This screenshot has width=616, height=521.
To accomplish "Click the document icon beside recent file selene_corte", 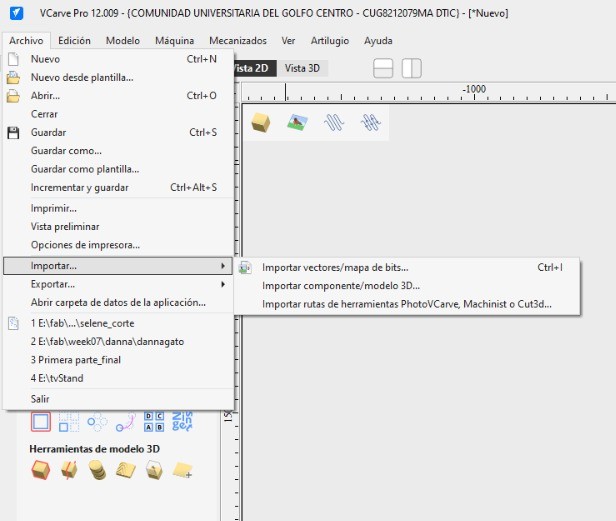I will click(x=13, y=323).
